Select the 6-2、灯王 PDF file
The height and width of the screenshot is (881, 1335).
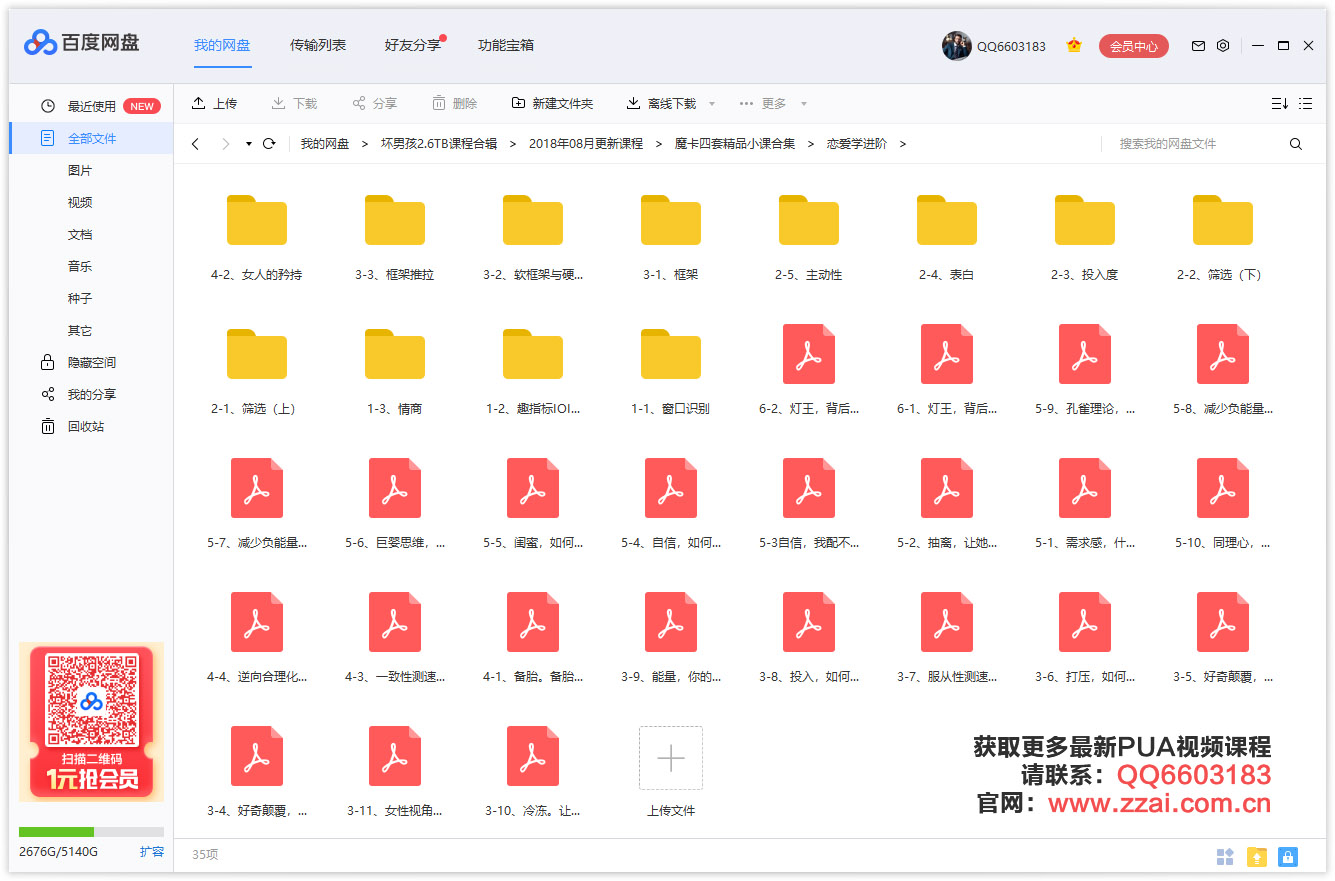[x=809, y=354]
